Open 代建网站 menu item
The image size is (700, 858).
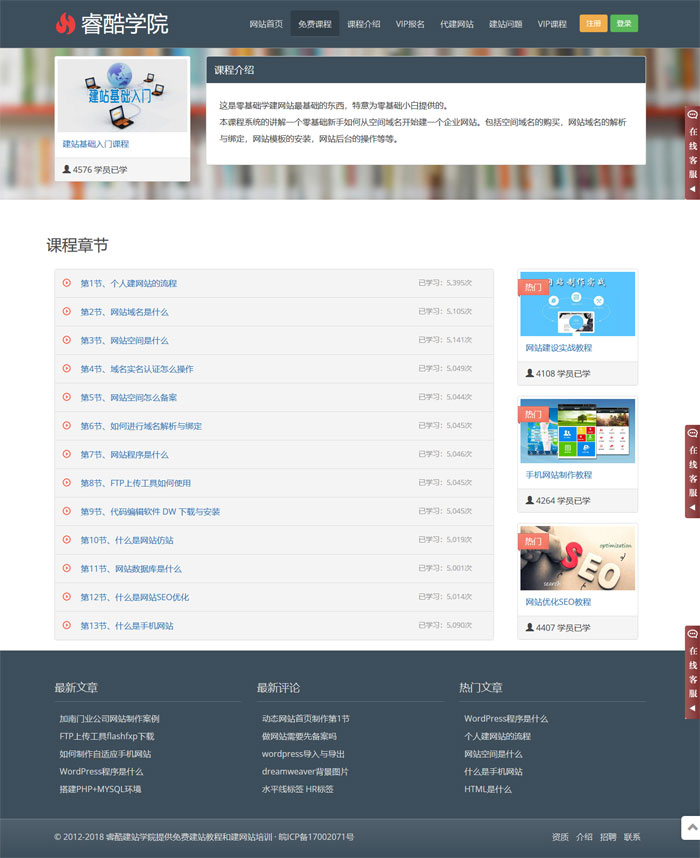[x=456, y=24]
